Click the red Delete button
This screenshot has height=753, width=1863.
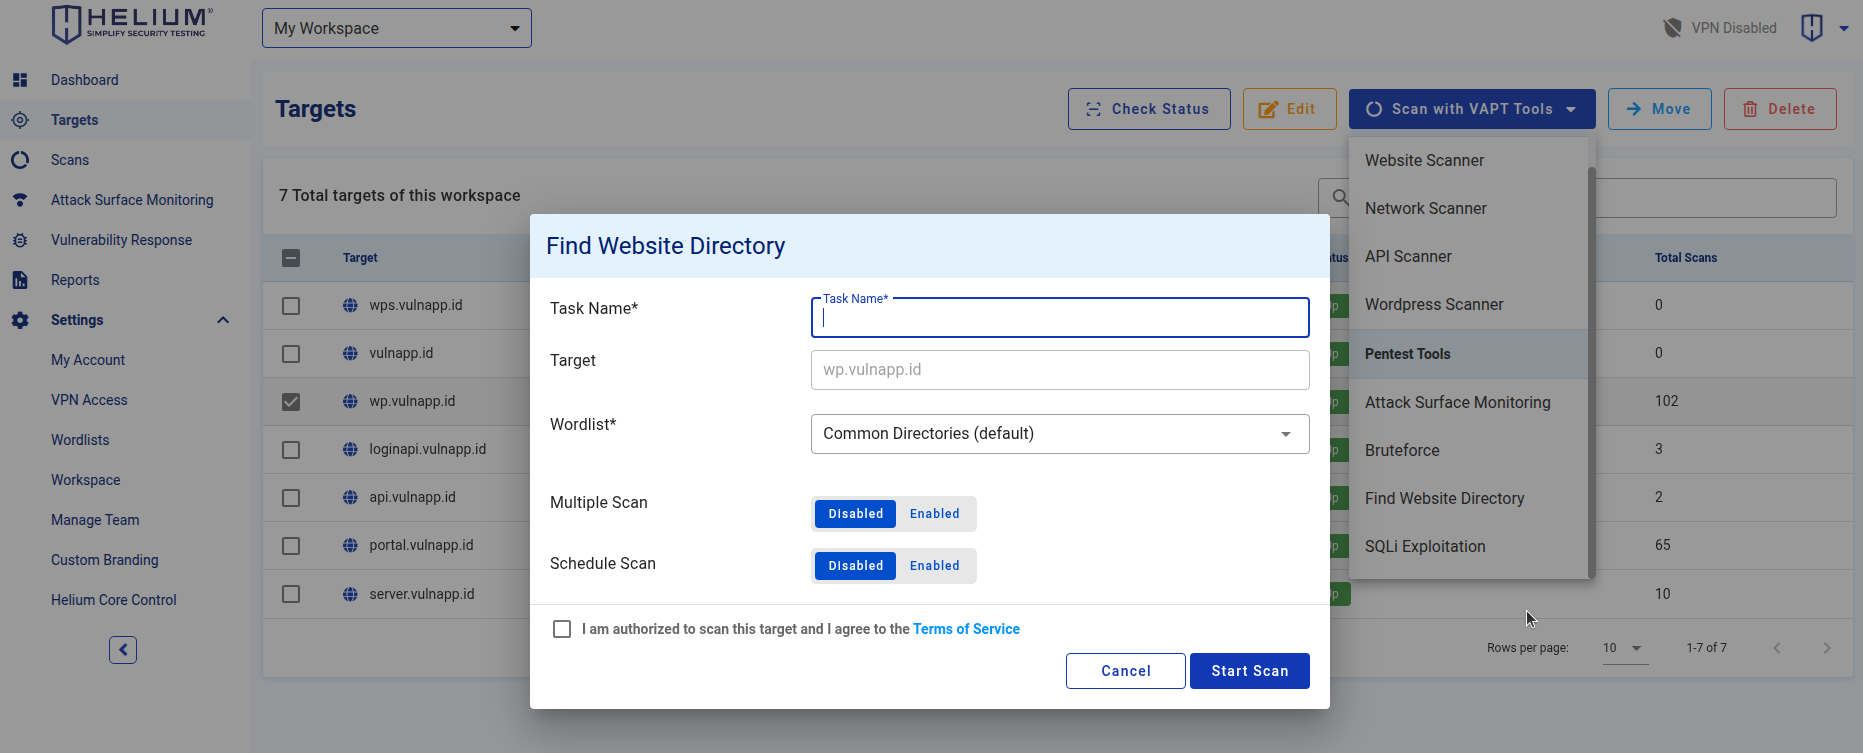coord(1780,109)
